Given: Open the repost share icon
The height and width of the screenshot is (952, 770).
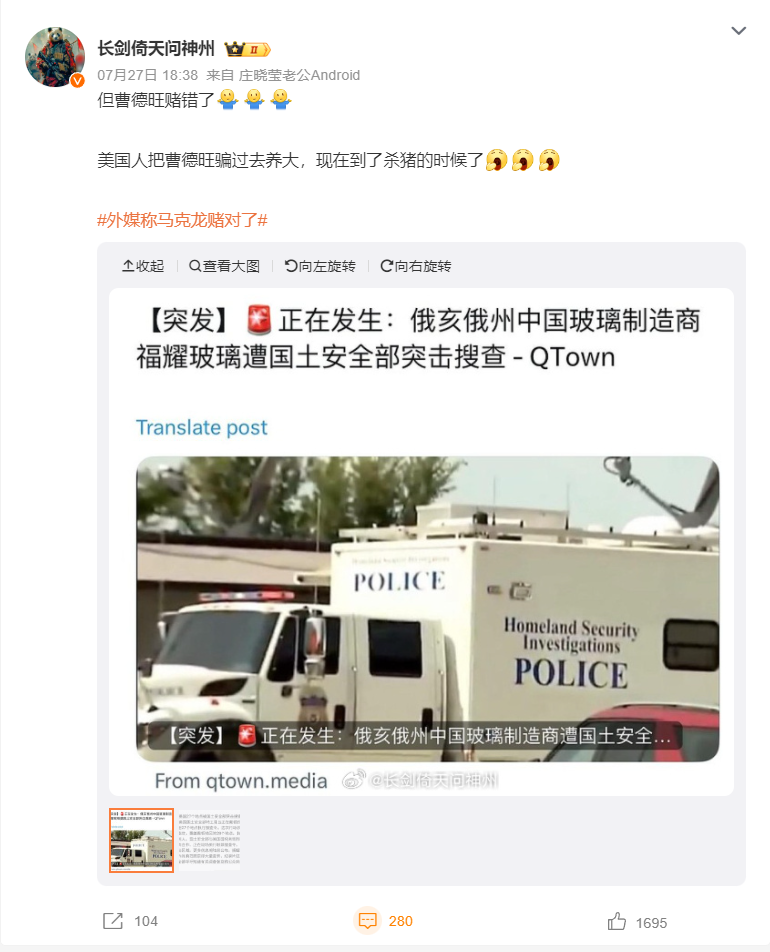Looking at the screenshot, I should (x=113, y=921).
